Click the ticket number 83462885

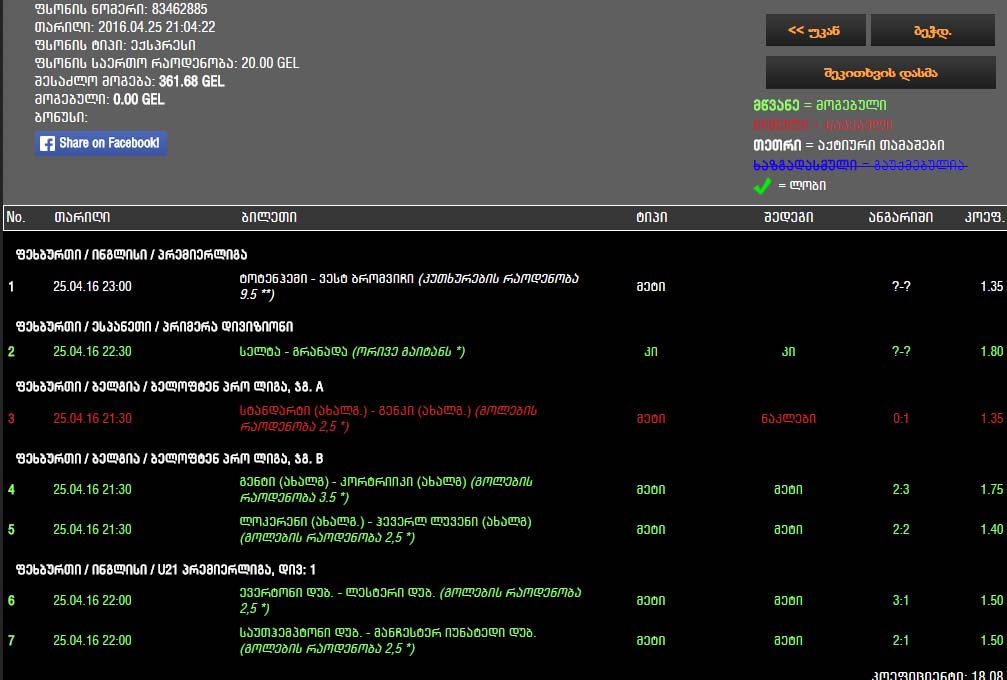point(180,10)
